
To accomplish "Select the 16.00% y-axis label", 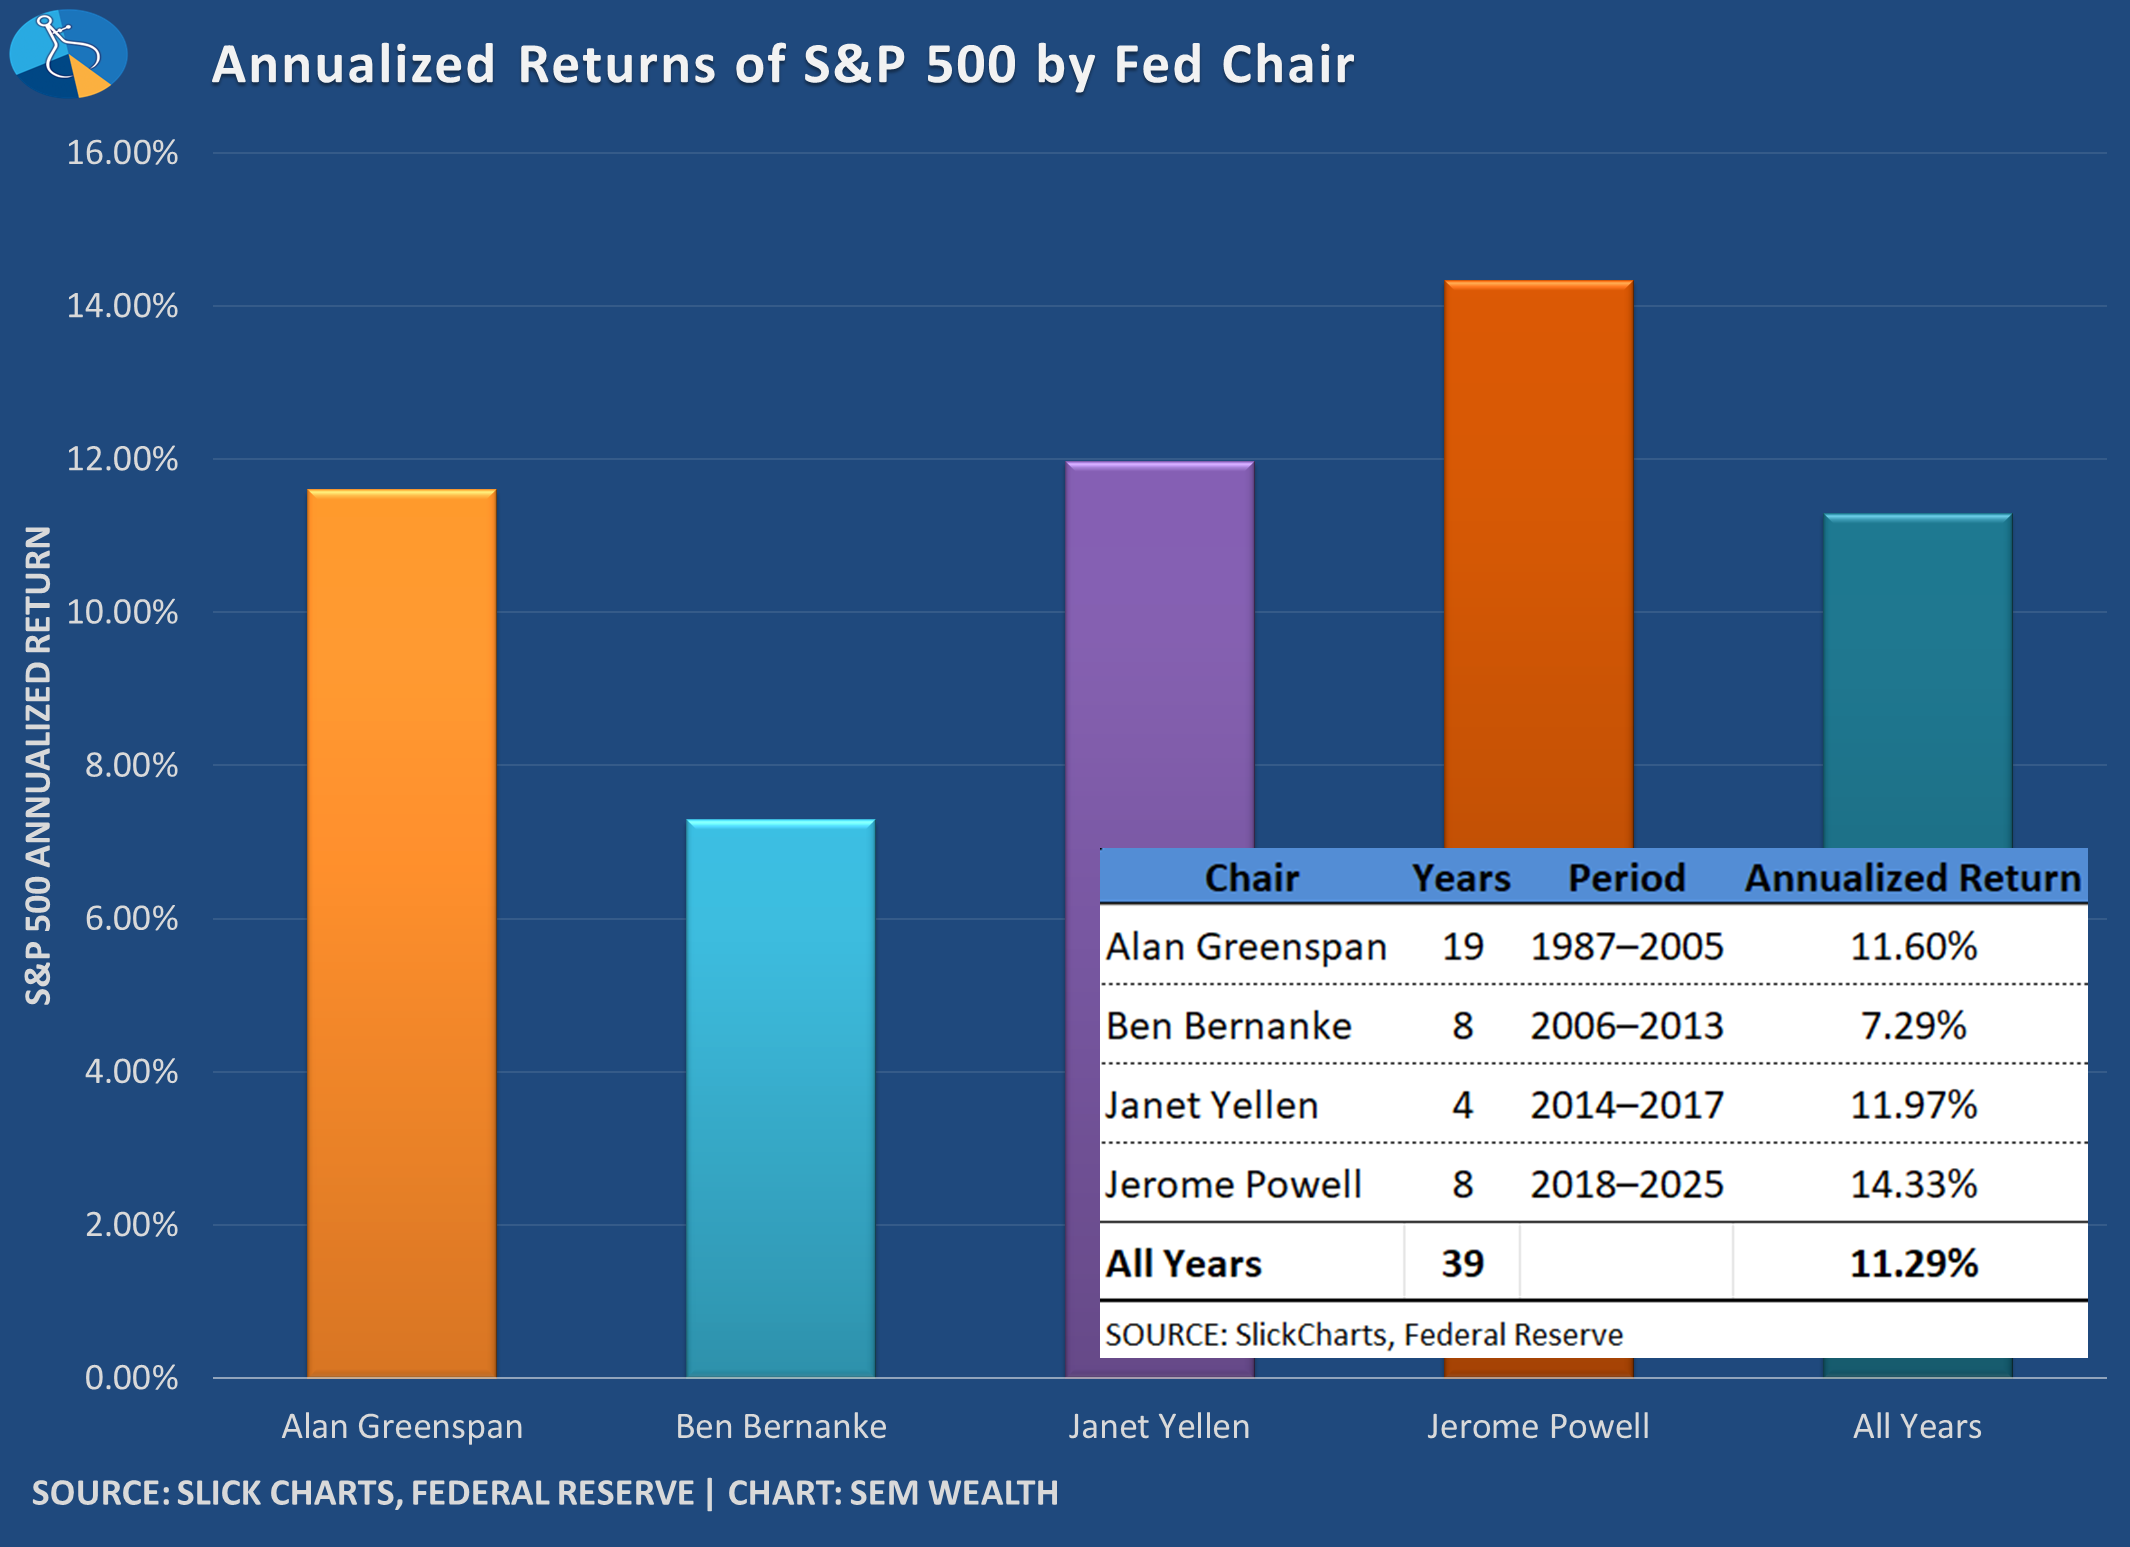I will [x=122, y=153].
